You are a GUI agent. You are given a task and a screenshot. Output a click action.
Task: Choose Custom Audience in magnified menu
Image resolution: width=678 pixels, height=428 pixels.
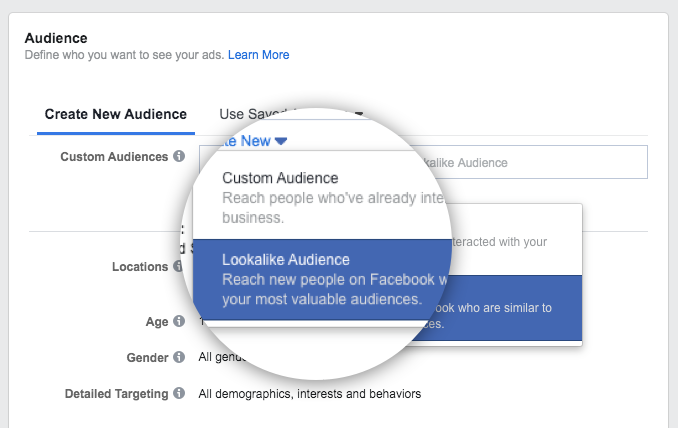click(320, 197)
